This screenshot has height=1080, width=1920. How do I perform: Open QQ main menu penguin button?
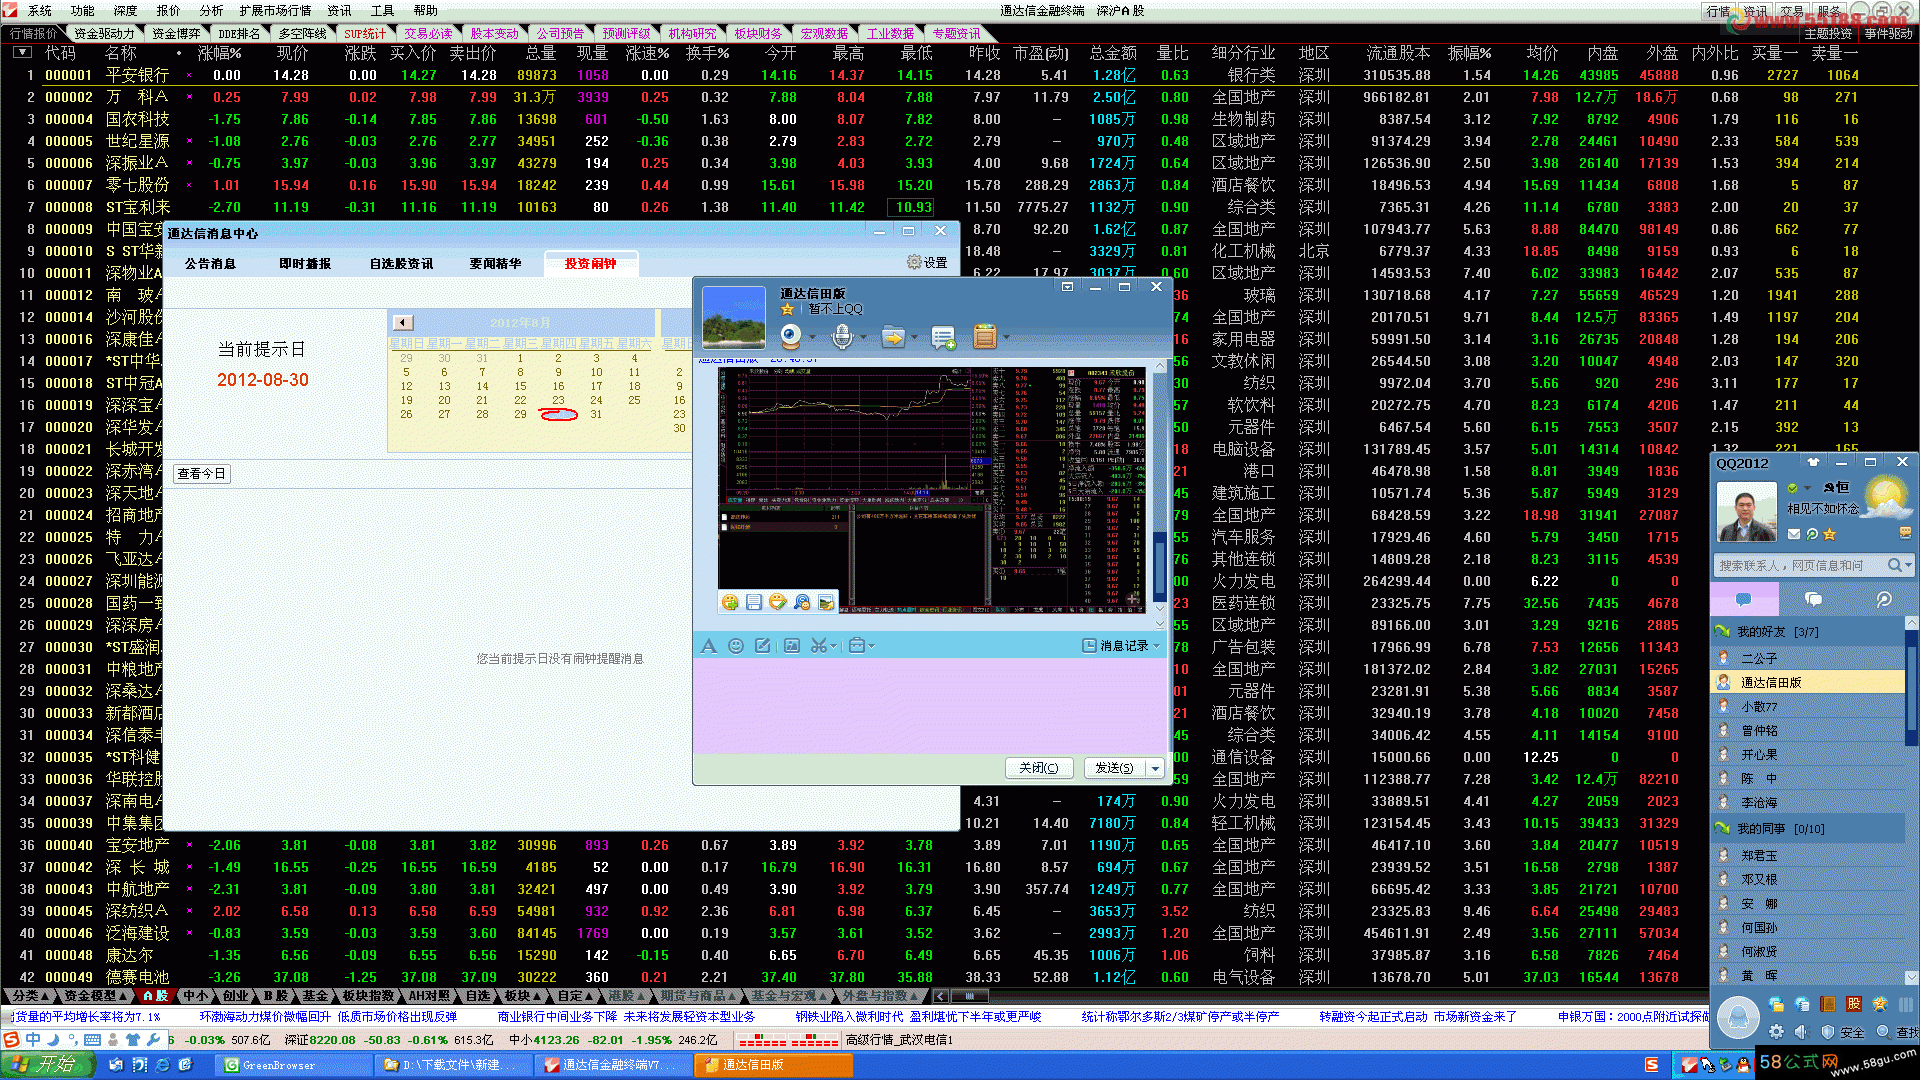(1738, 1019)
